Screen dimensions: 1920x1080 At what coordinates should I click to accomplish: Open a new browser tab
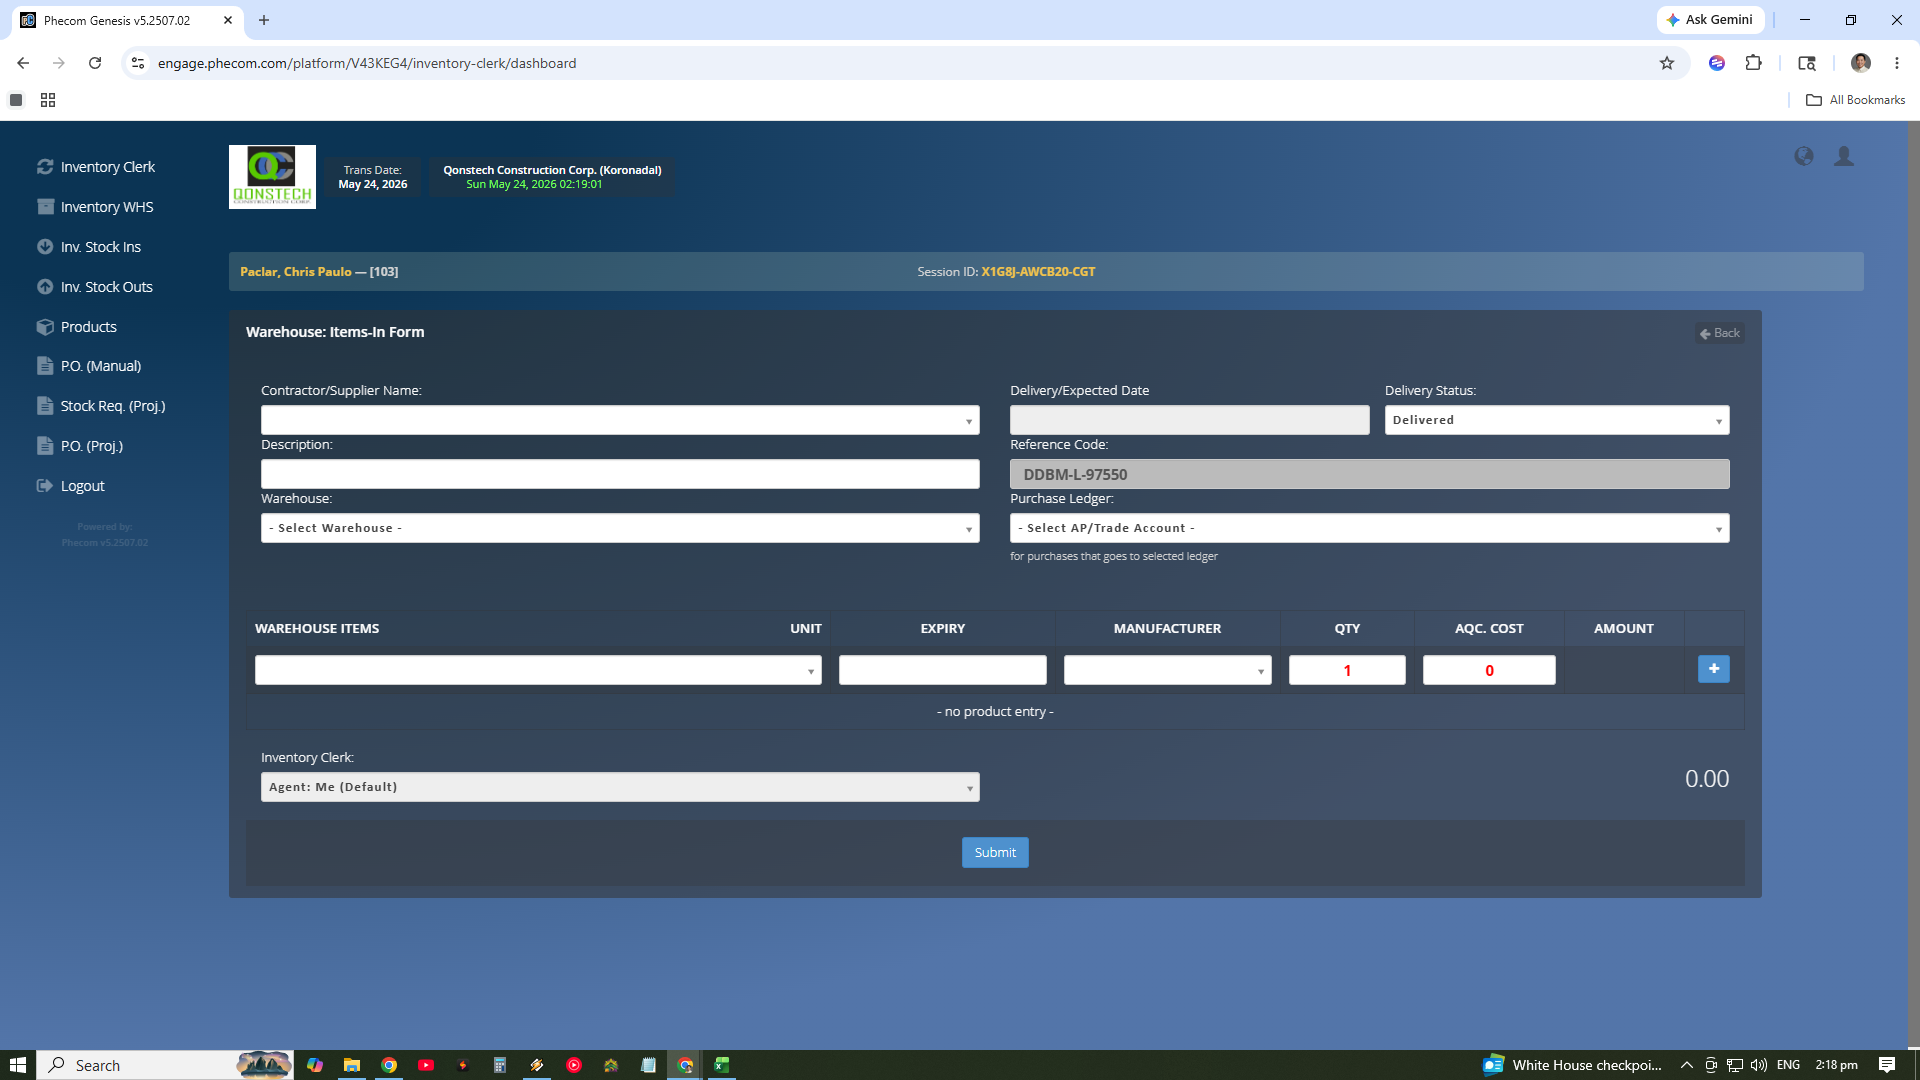(x=264, y=20)
